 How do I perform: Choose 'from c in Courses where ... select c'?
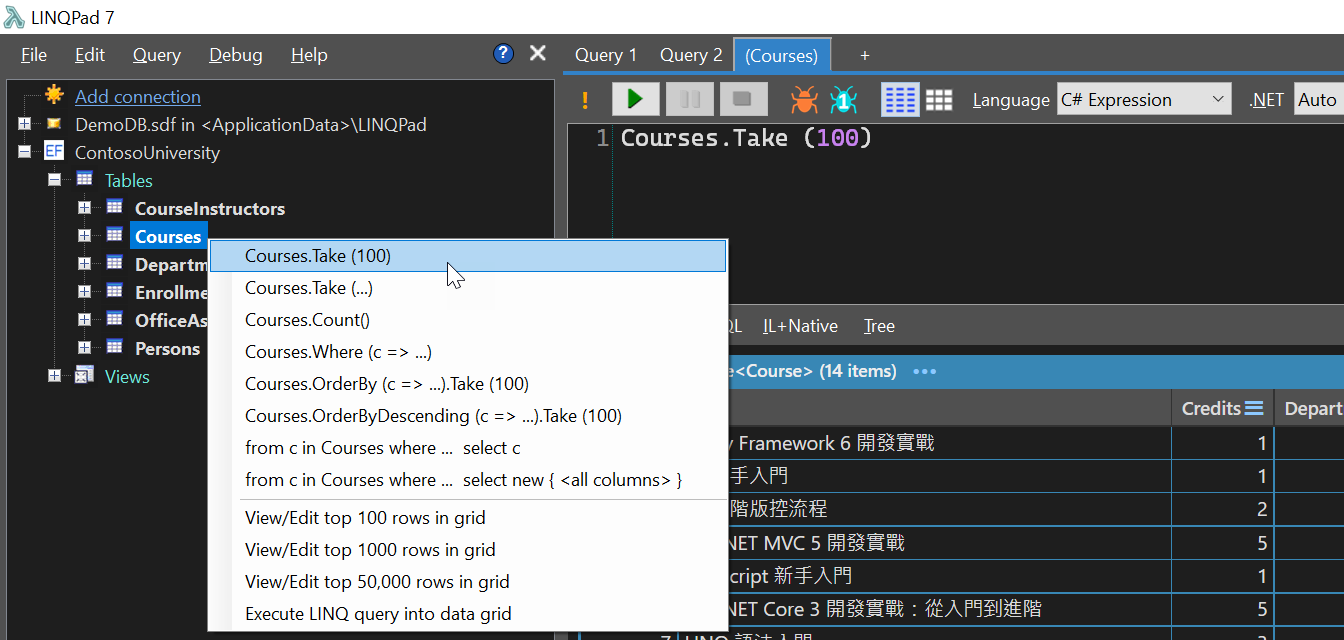coord(468,448)
